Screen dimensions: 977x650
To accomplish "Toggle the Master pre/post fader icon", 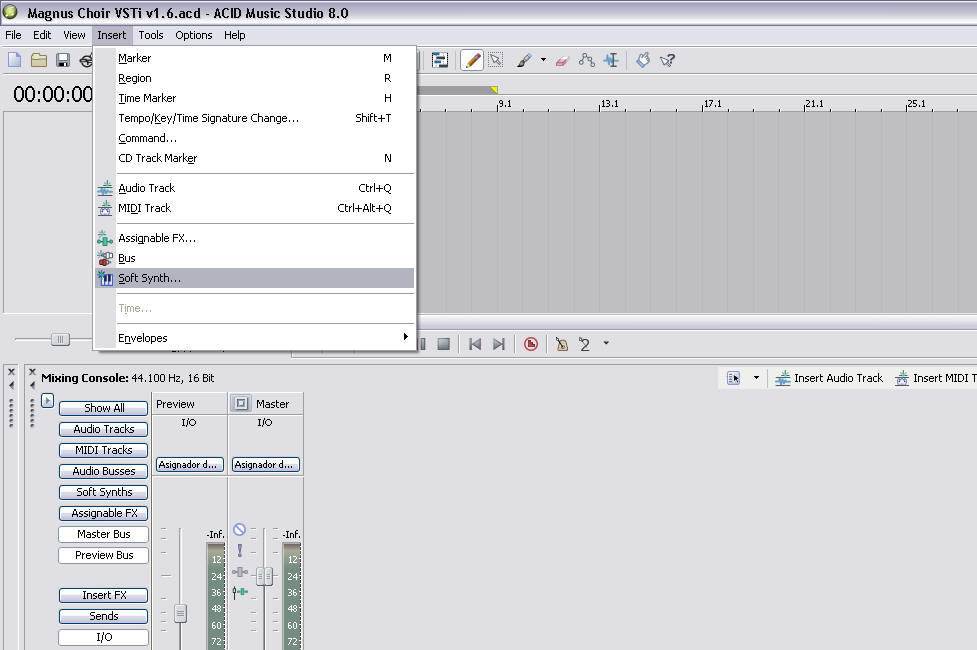I will tap(240, 591).
